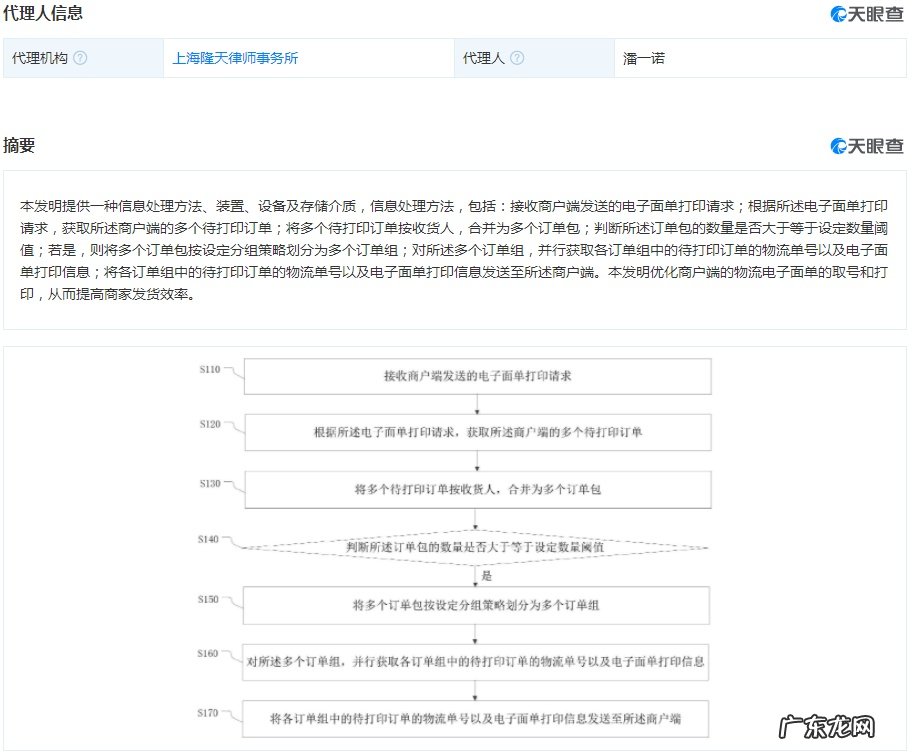Image resolution: width=913 pixels, height=756 pixels.
Task: Click the 天眼查 logo beside 摘要
Action: [x=866, y=145]
